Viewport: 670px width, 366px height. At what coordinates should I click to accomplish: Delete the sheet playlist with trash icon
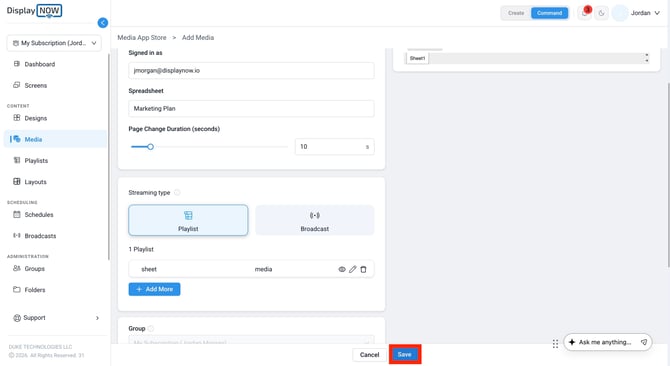[363, 269]
